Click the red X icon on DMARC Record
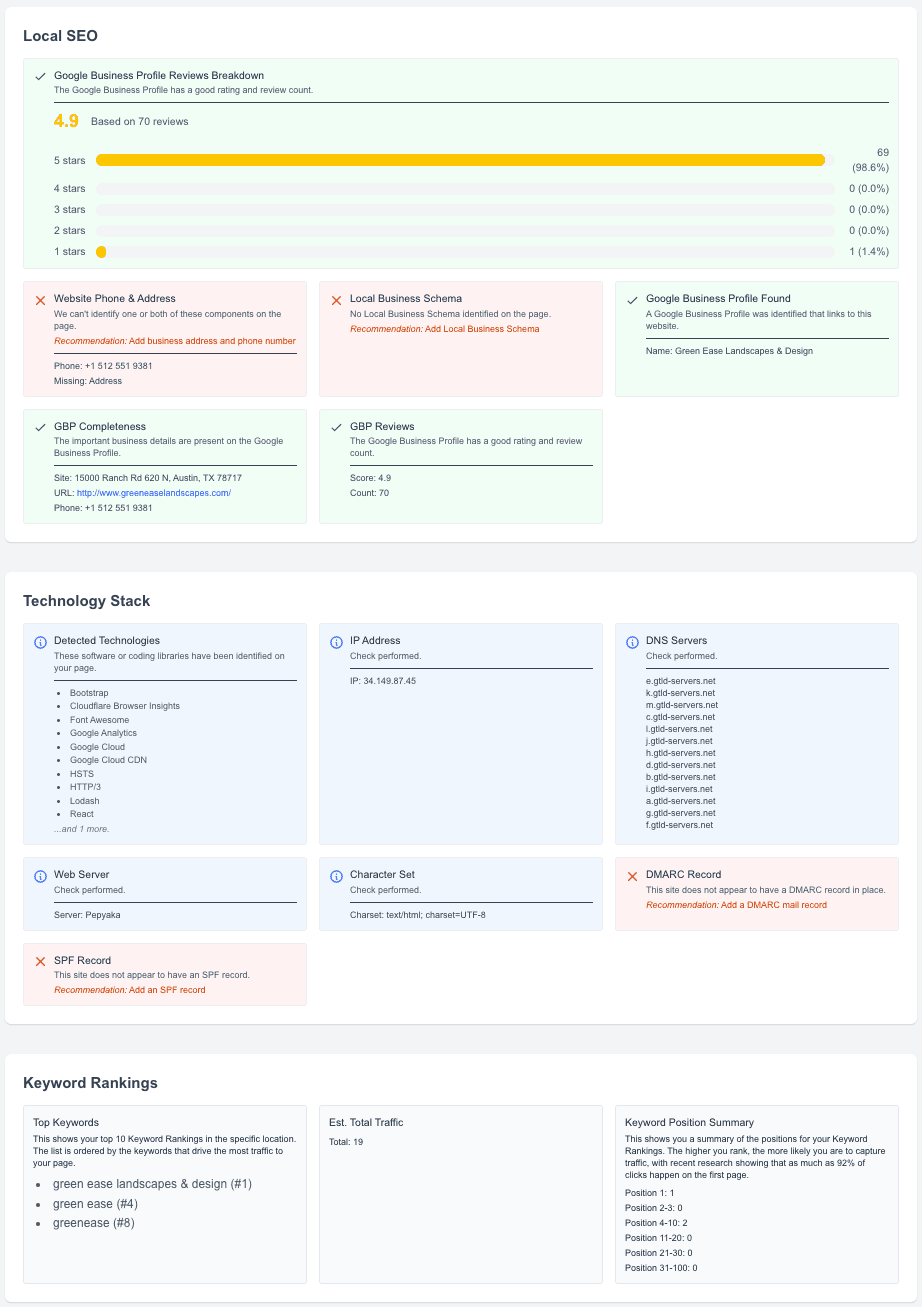This screenshot has width=922, height=1307. [x=631, y=875]
